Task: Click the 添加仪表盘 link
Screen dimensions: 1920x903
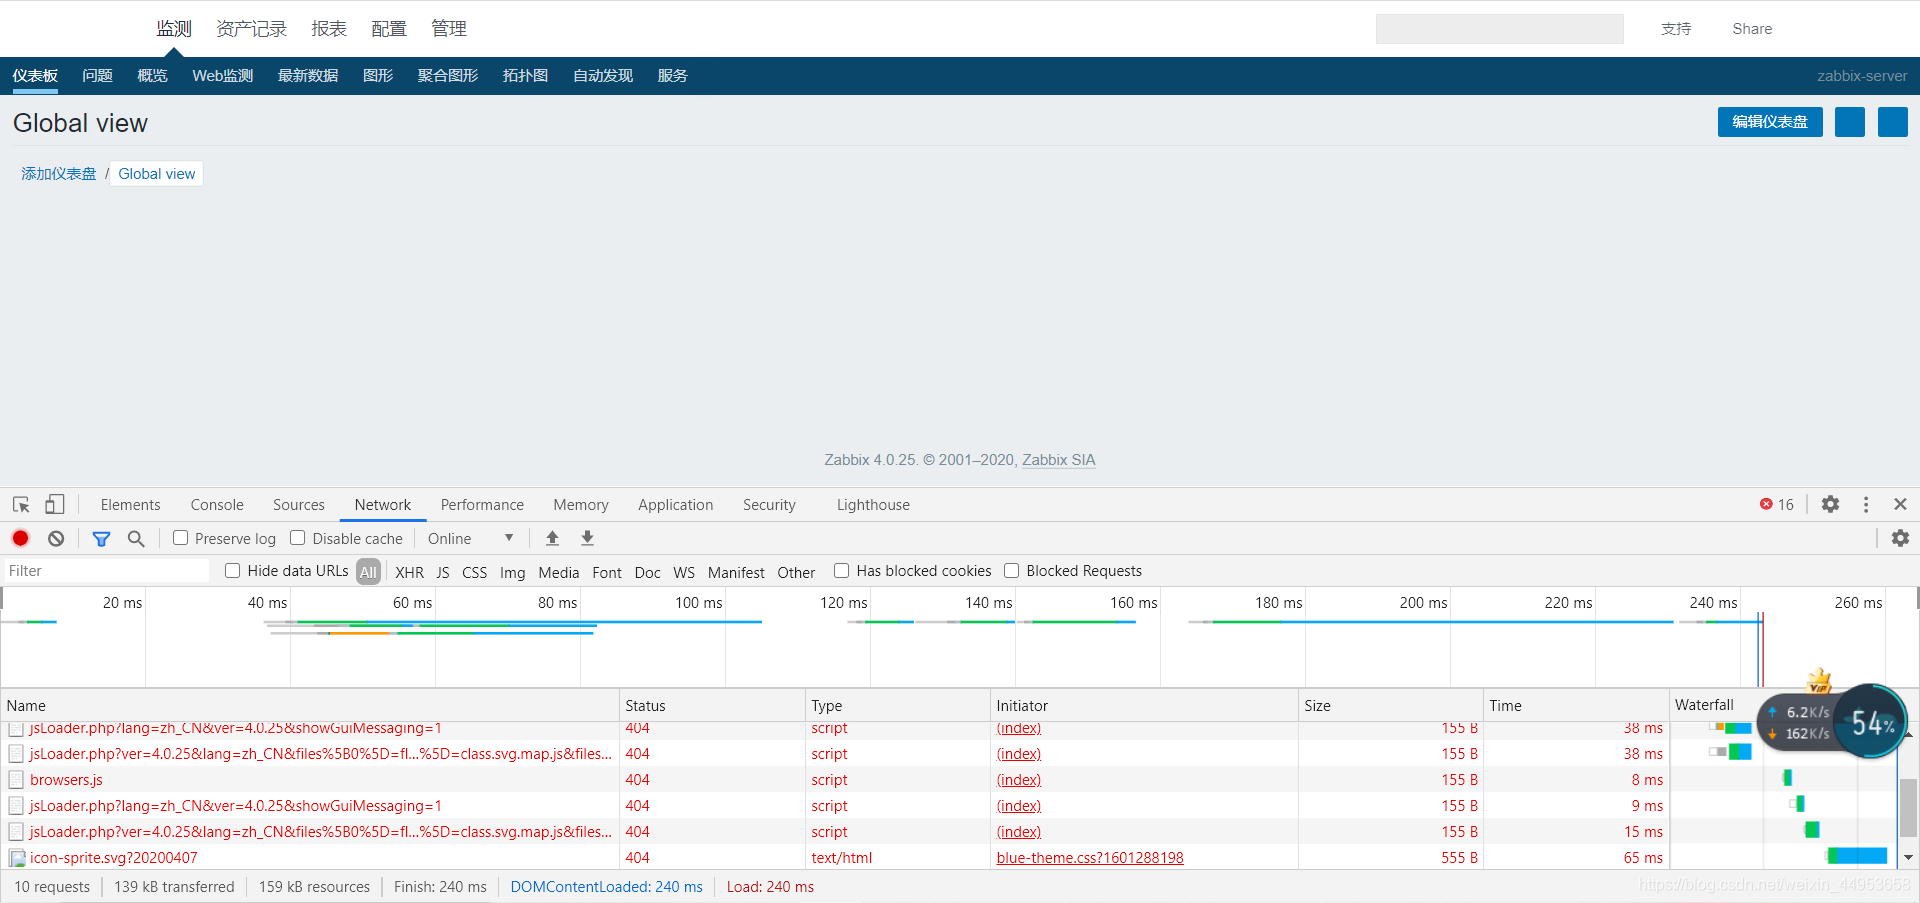Action: pyautogui.click(x=59, y=174)
